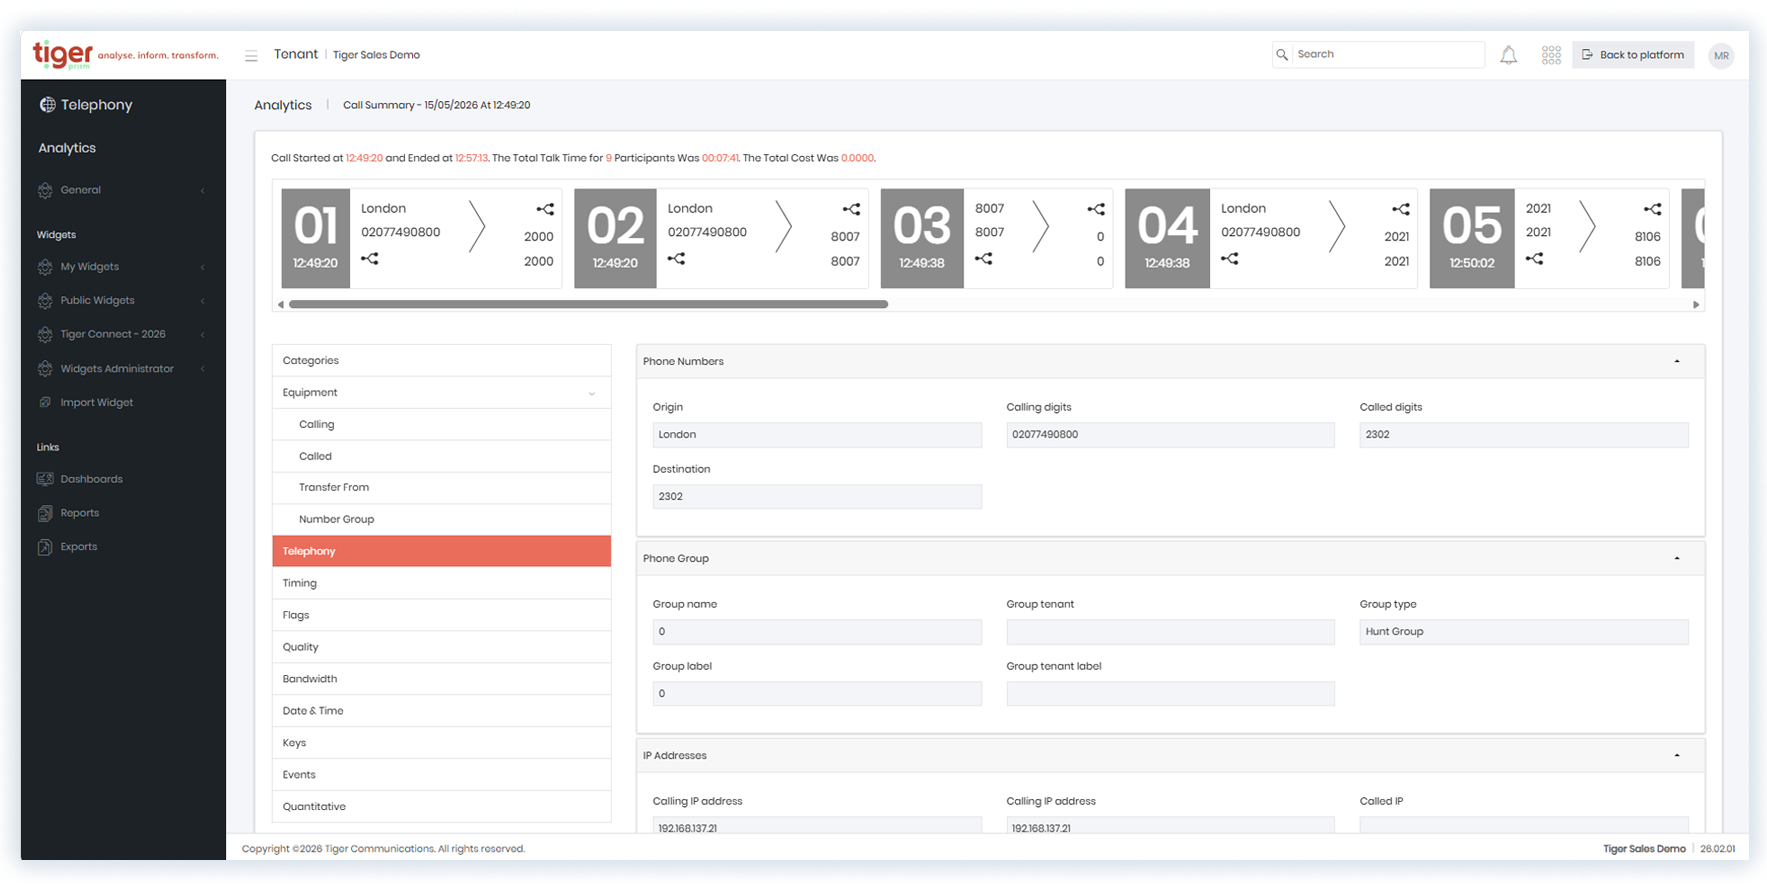Expand the My Widgets submenu
The image size is (1767, 889).
[122, 267]
